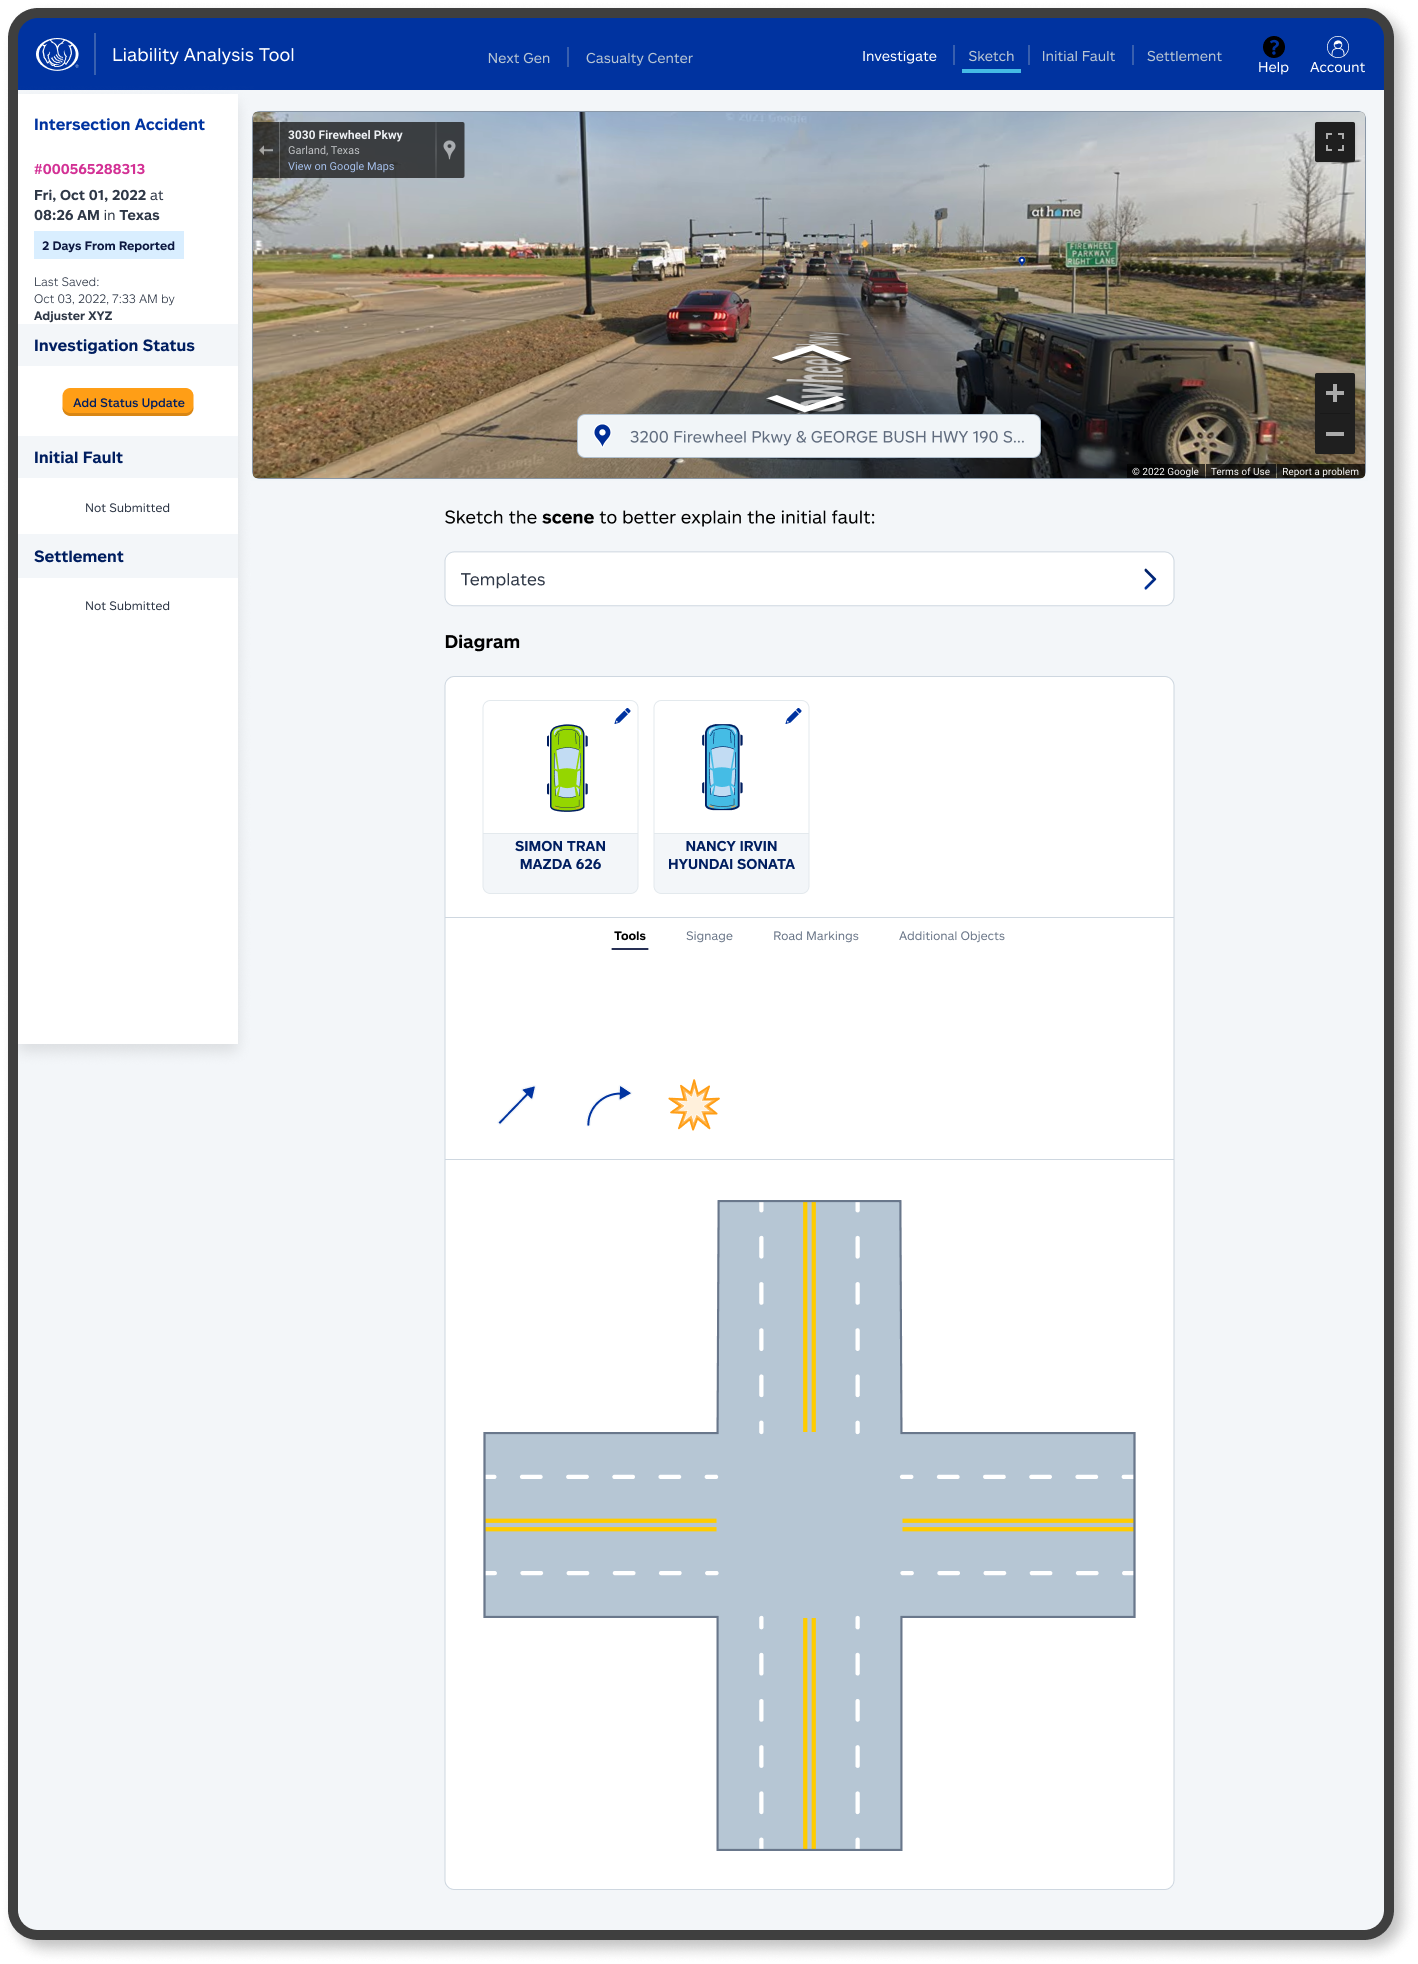Open Additional Objects tab
Image resolution: width=1418 pixels, height=1964 pixels.
point(952,936)
